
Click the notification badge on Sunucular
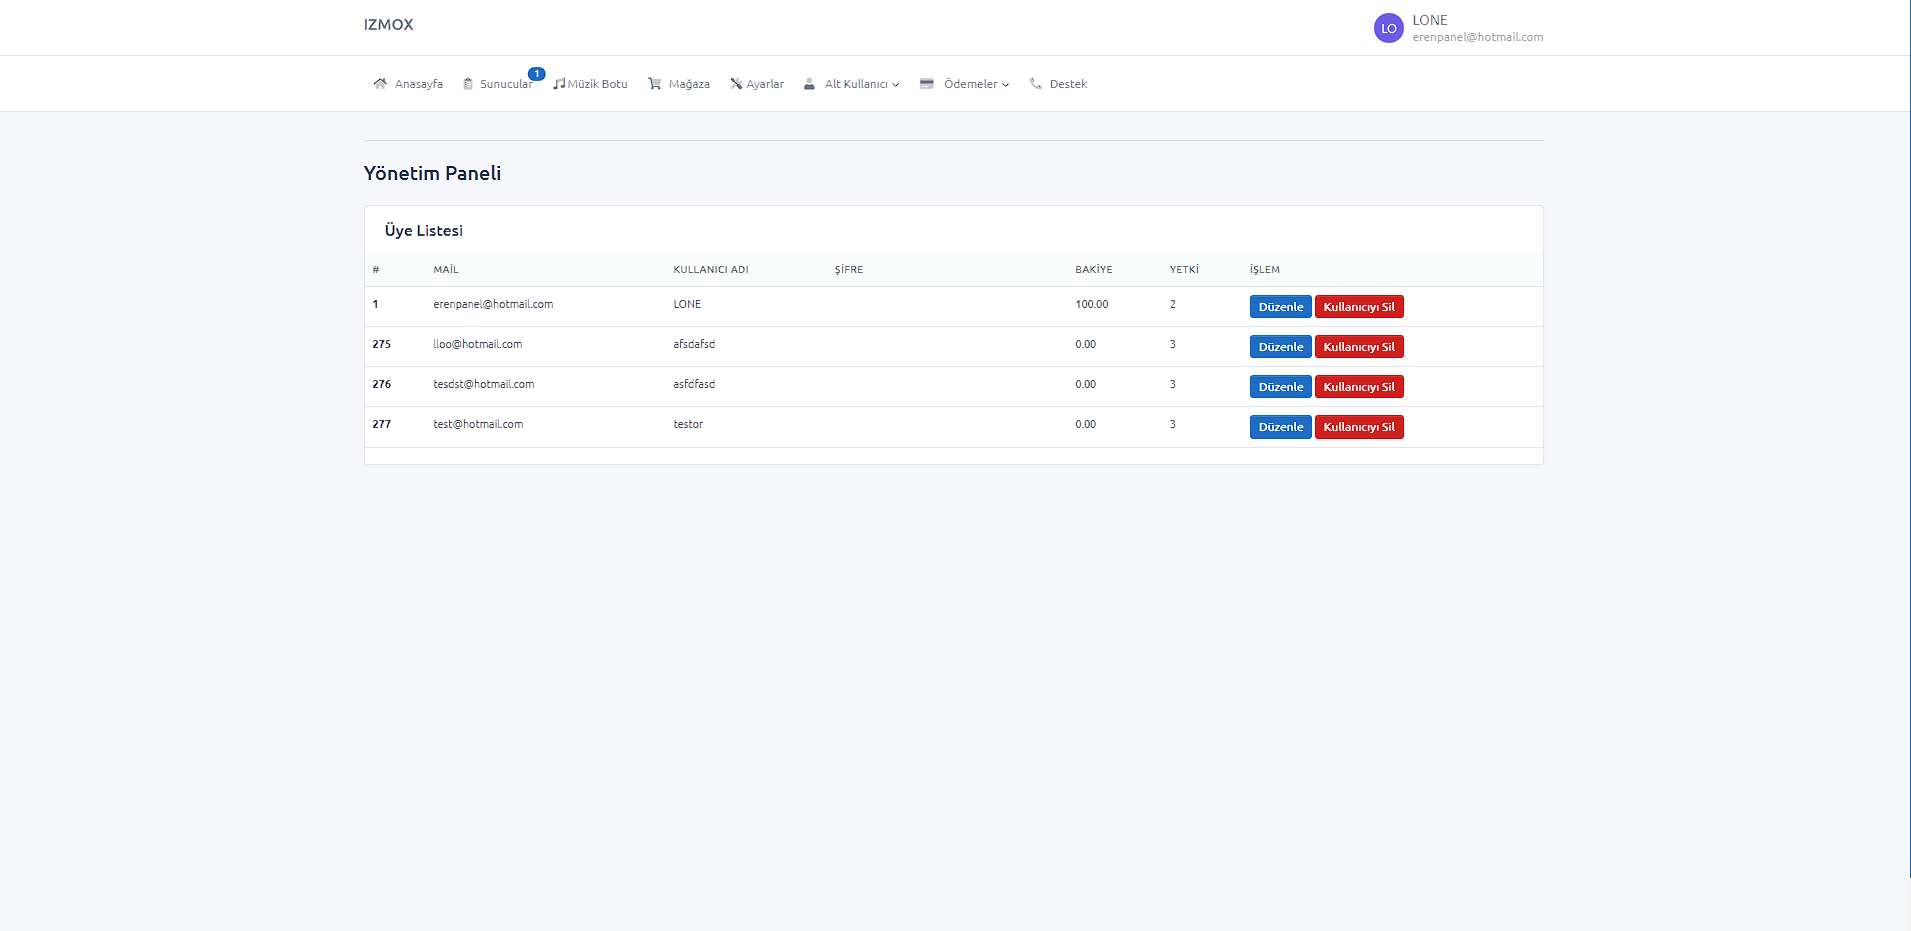click(537, 74)
